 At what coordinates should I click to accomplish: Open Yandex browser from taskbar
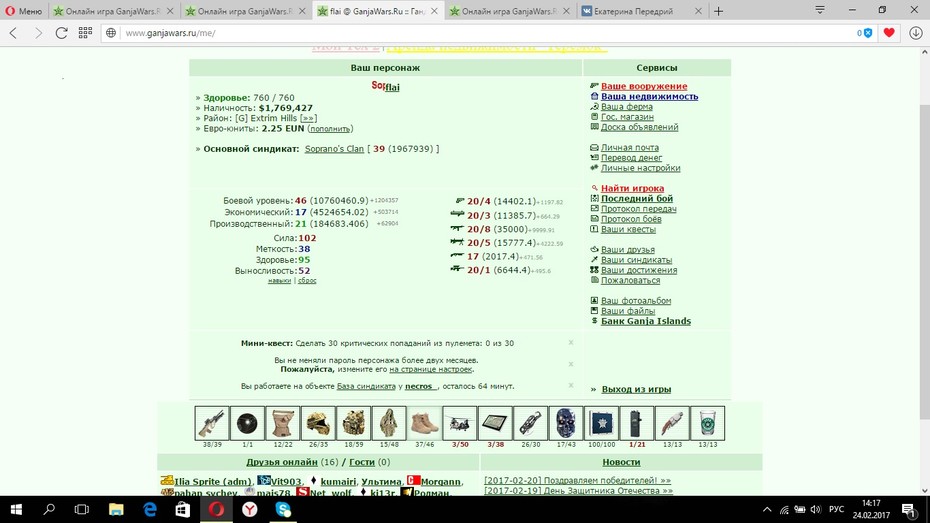(250, 509)
